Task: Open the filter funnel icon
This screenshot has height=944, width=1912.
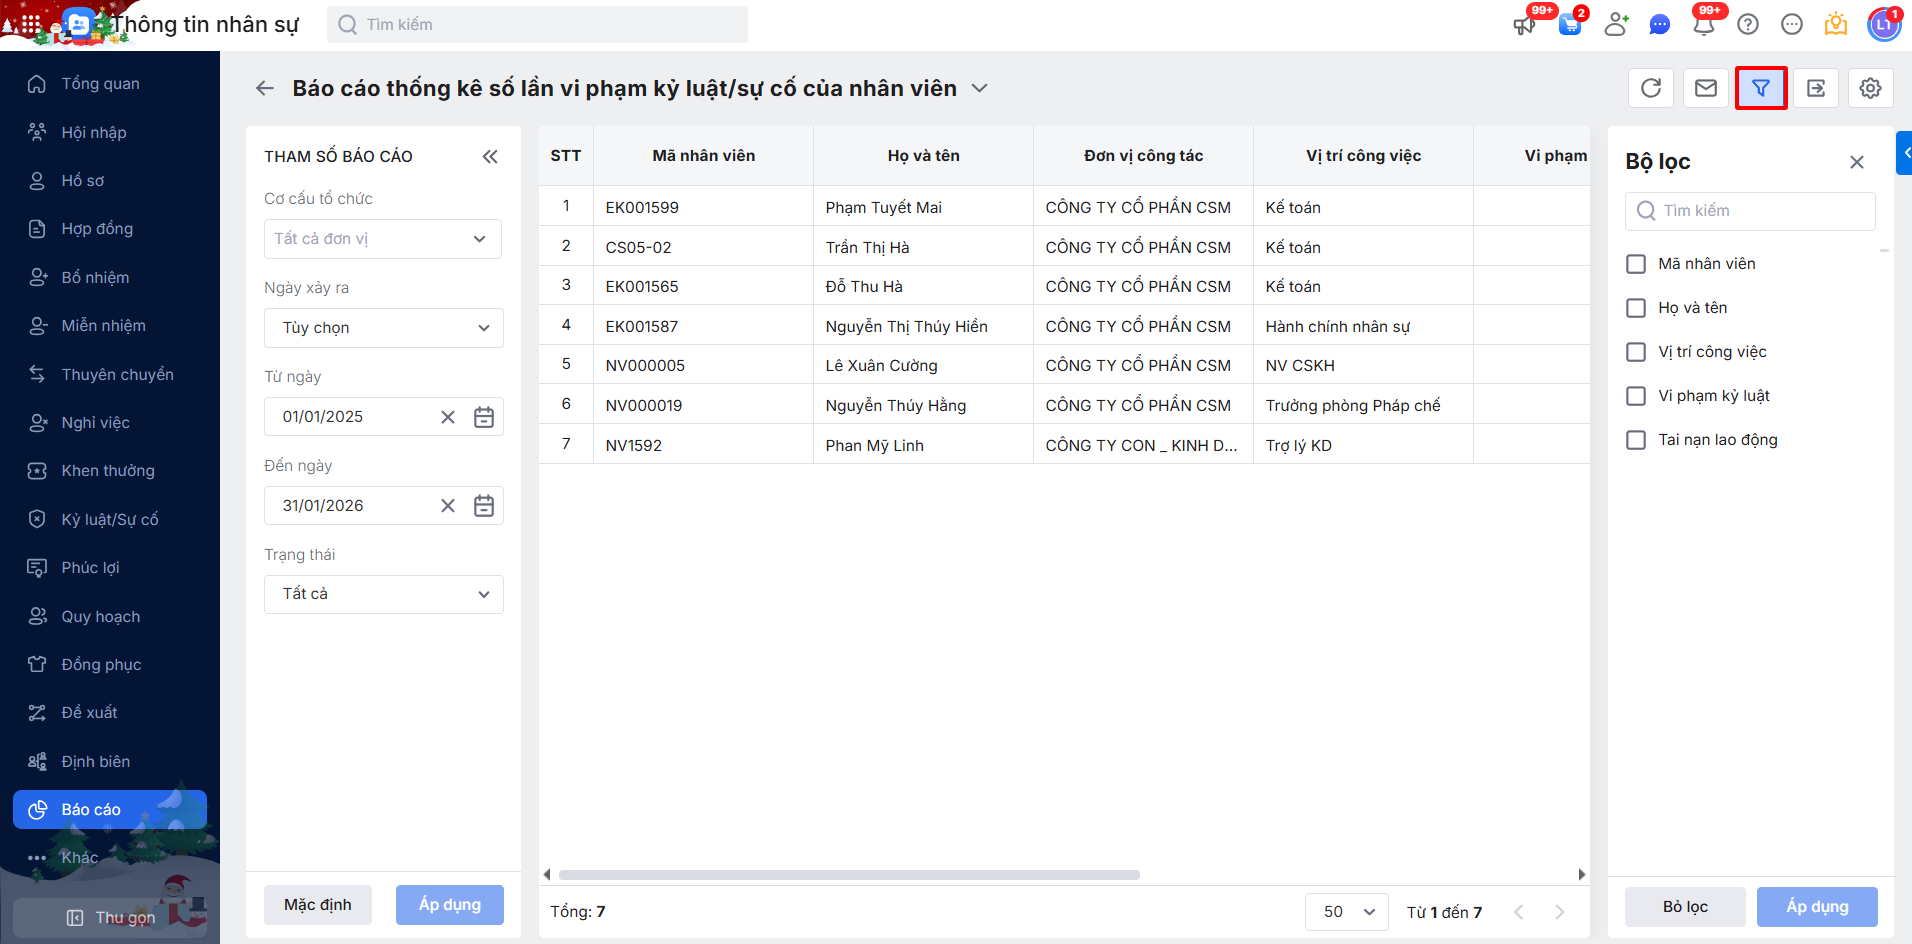Action: pos(1761,88)
